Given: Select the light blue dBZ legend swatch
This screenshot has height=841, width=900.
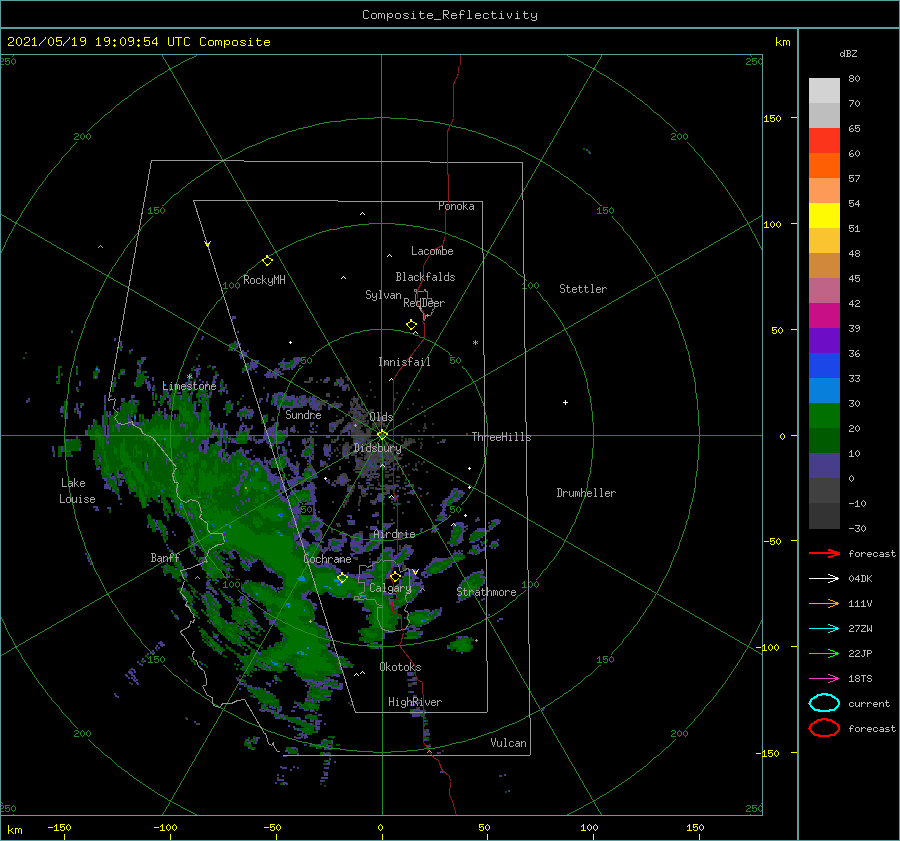Looking at the screenshot, I should click(x=824, y=391).
